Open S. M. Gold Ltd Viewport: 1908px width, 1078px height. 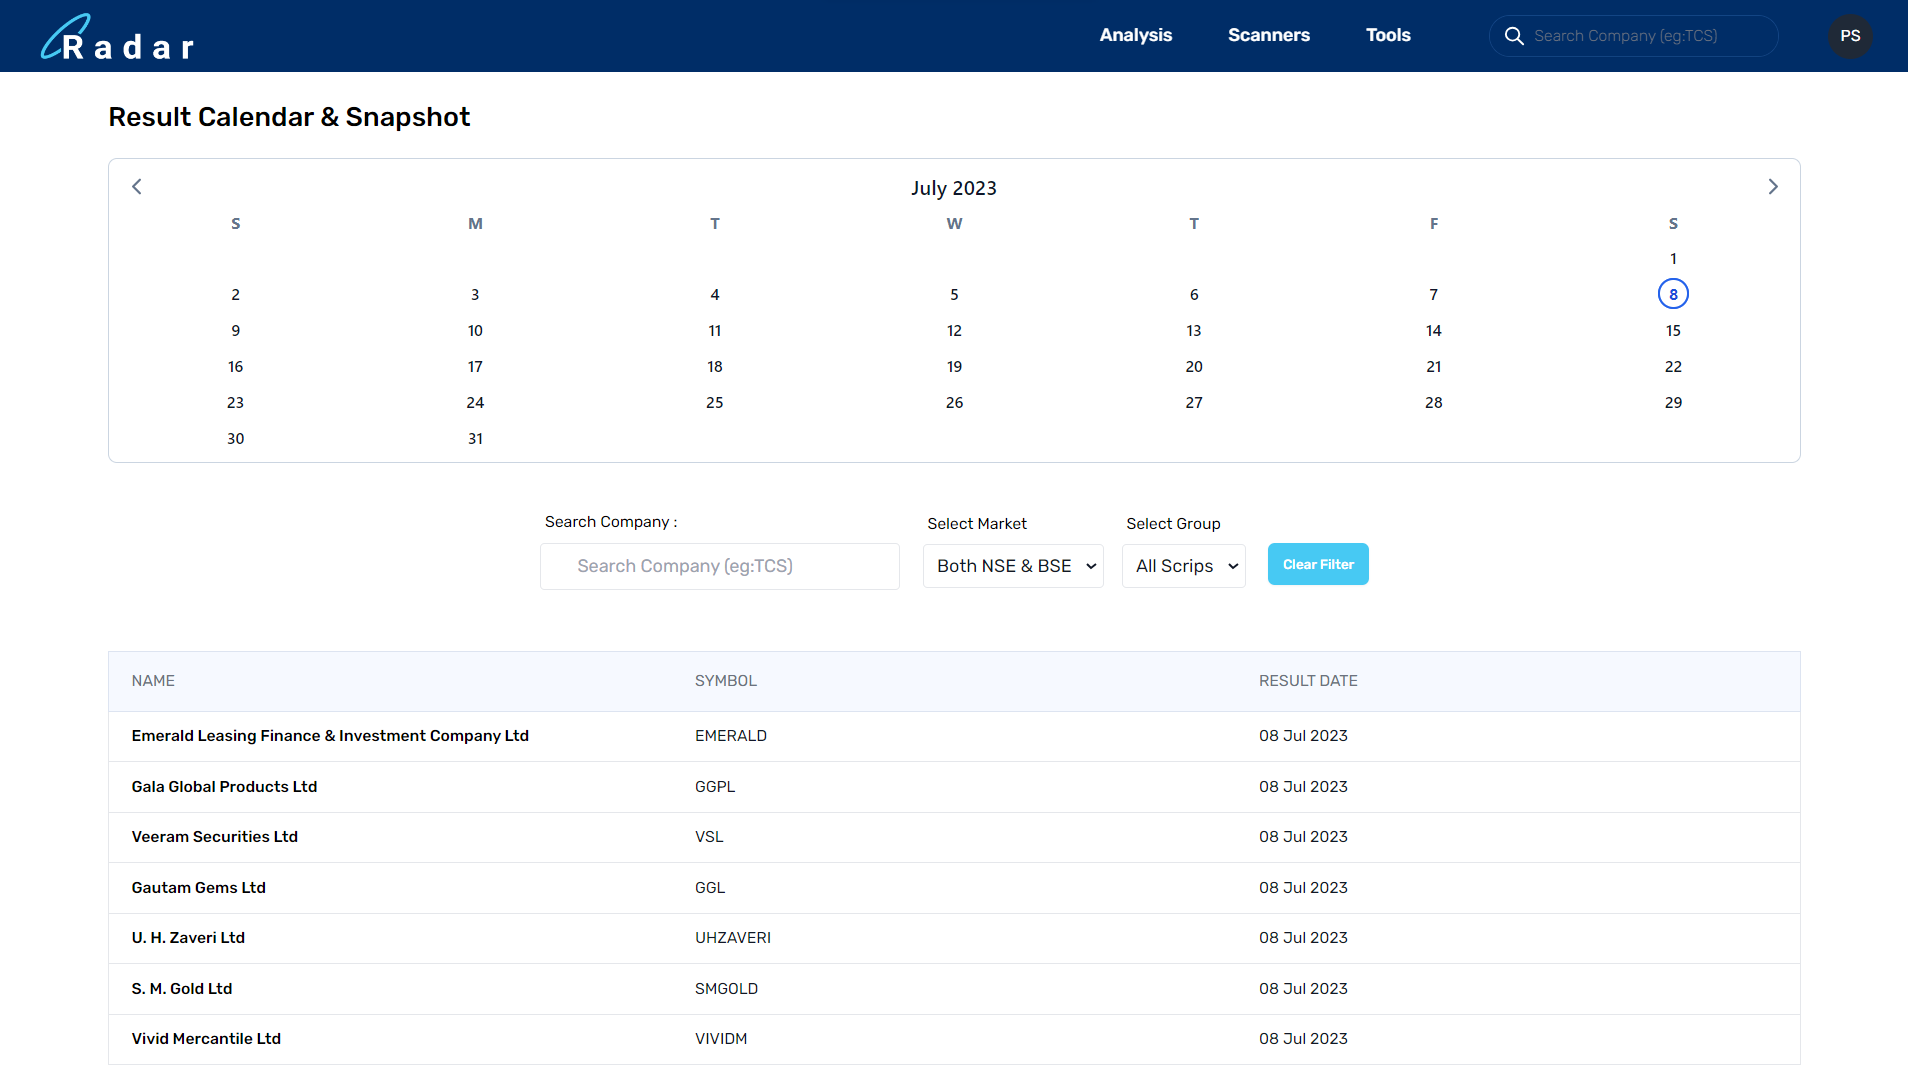[x=181, y=989]
